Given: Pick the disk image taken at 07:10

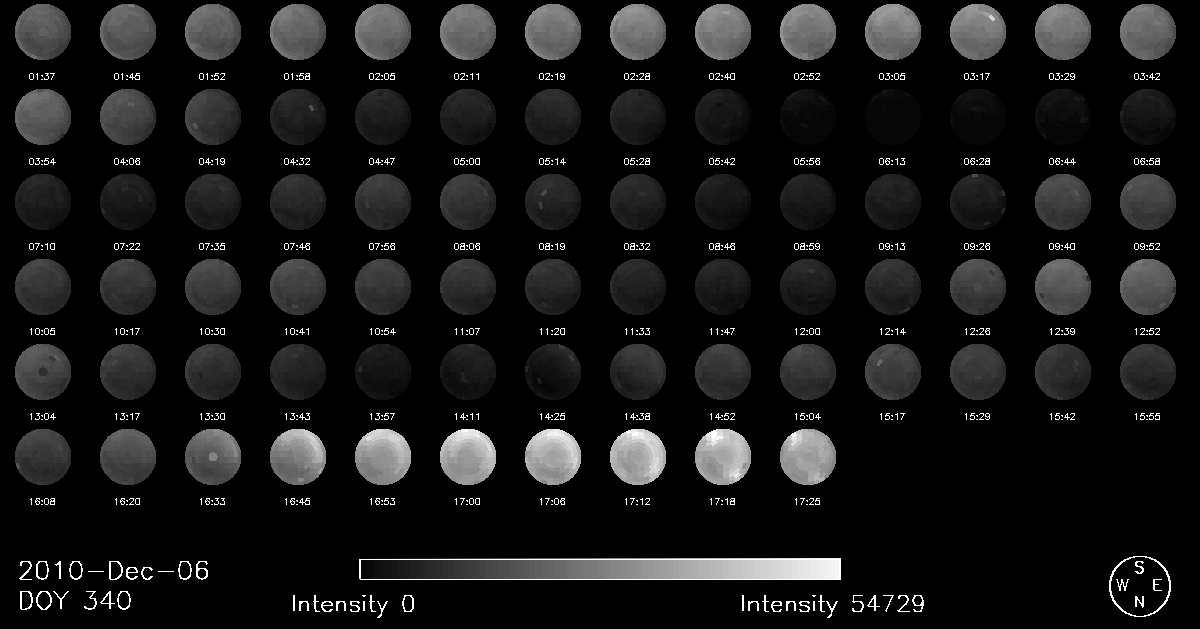Looking at the screenshot, I should click(43, 201).
